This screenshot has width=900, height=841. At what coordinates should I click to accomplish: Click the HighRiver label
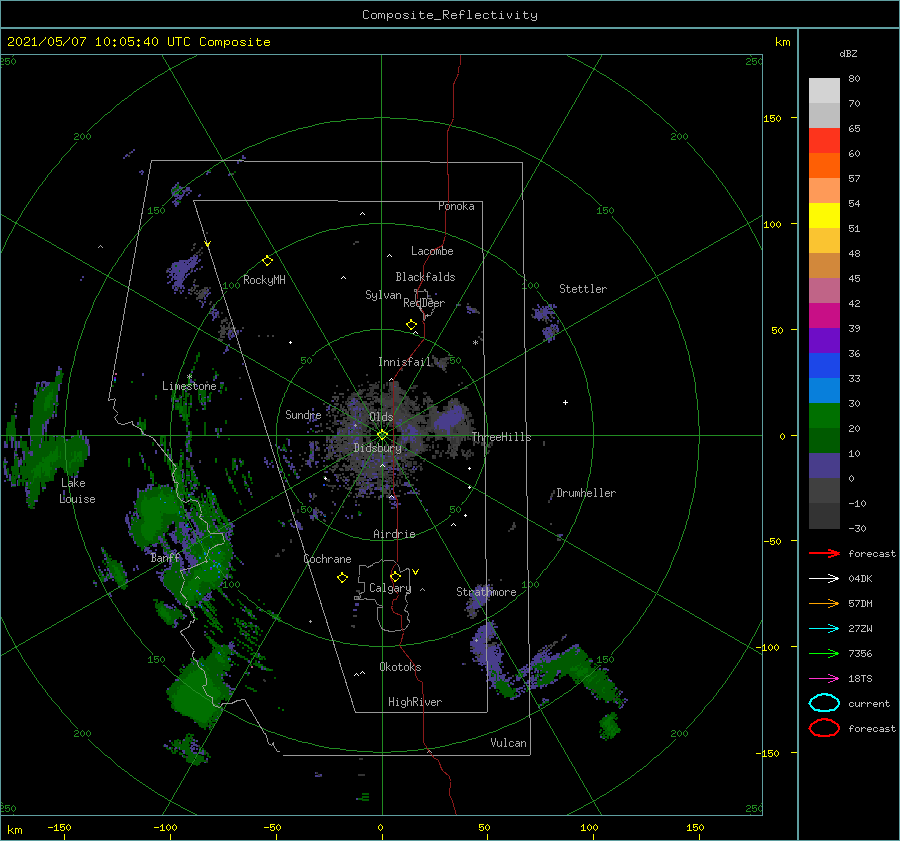[415, 702]
